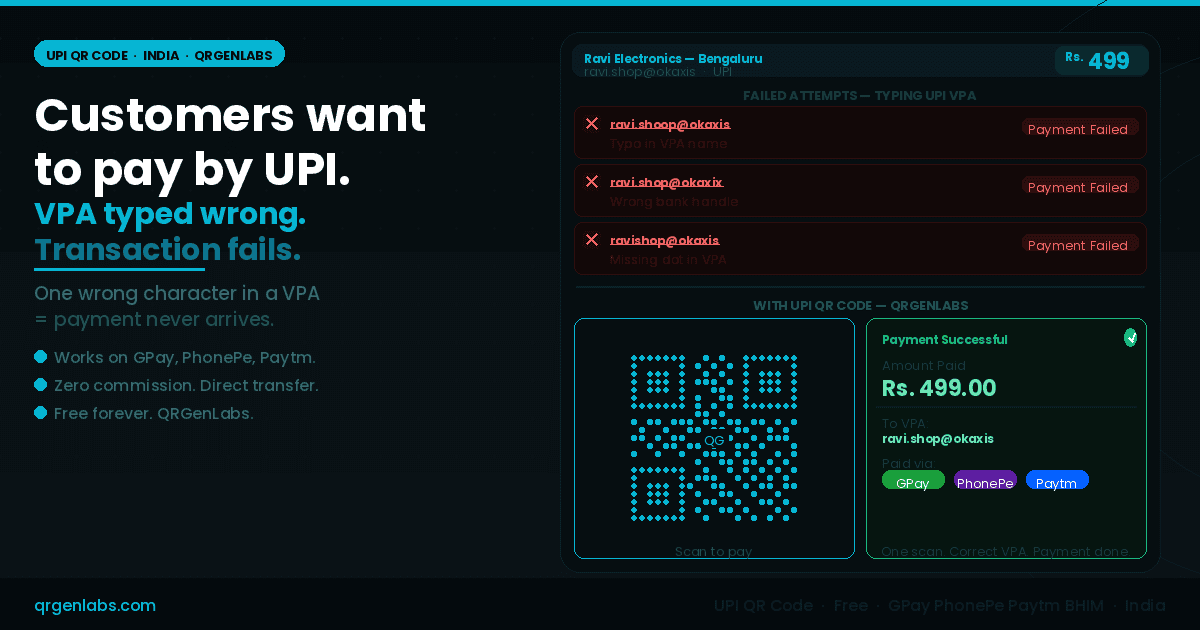Click the Ravi Electronics — Bengaluru title
The height and width of the screenshot is (630, 1200).
coord(673,58)
